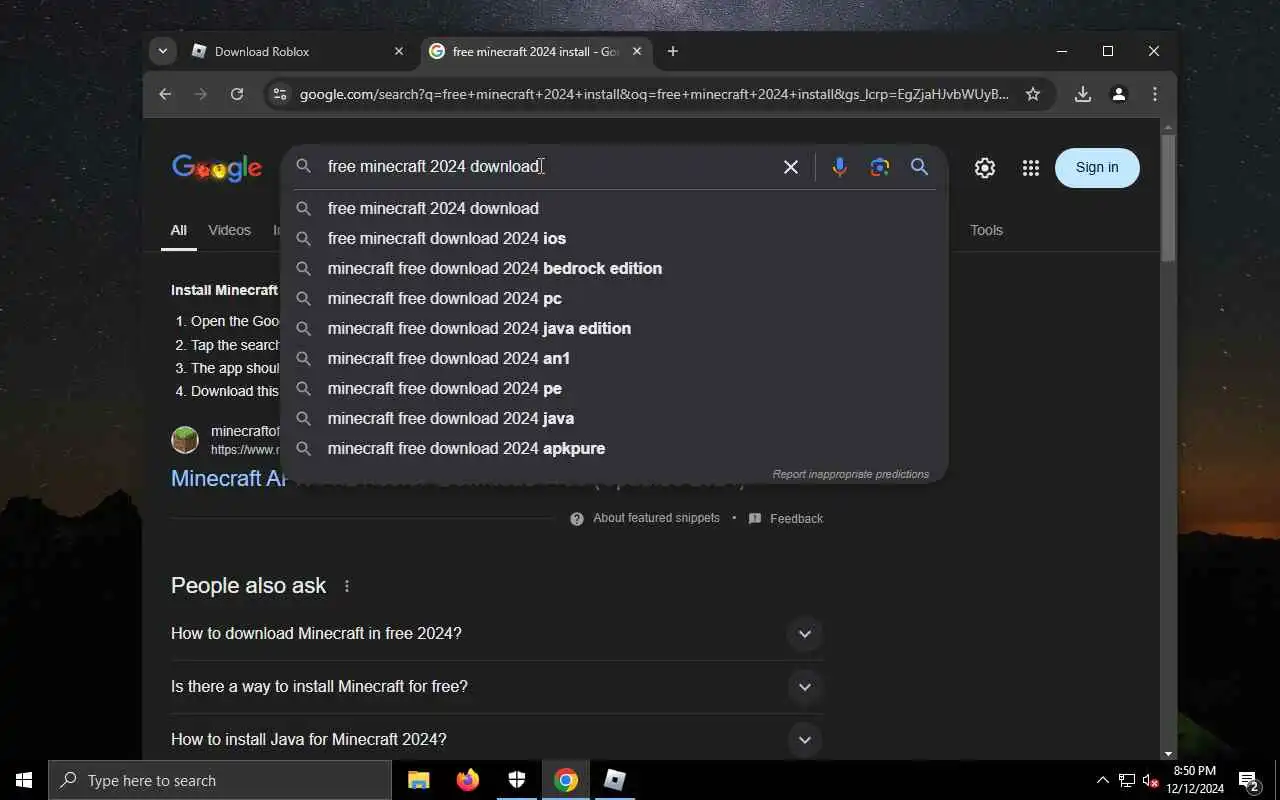Click the Chrome address bar URL
The height and width of the screenshot is (800, 1280).
coord(655,94)
